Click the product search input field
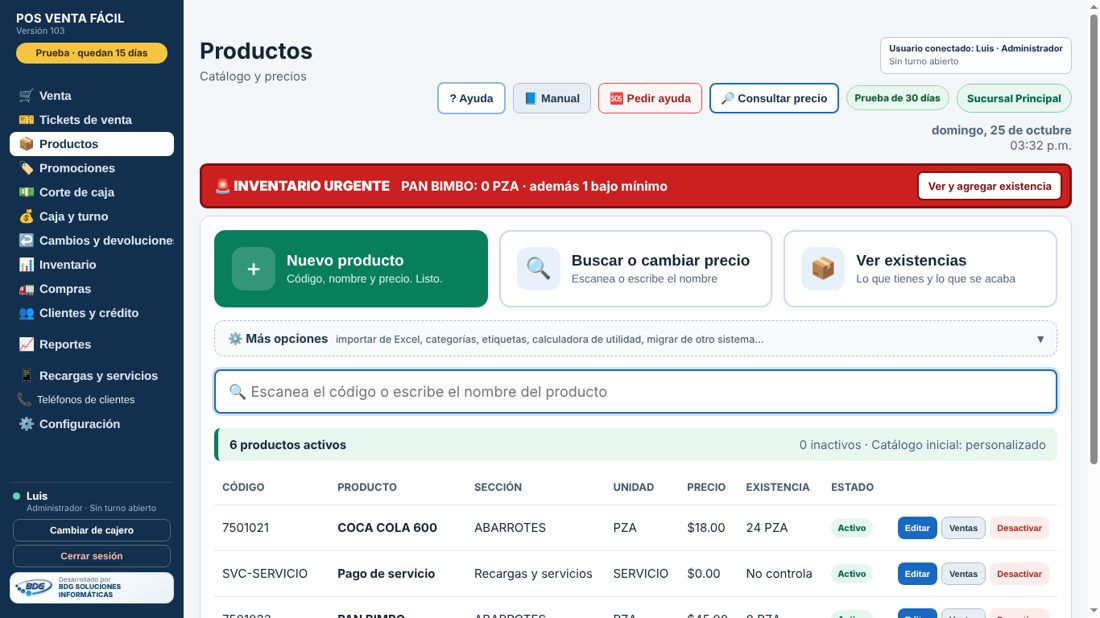Screen dimensions: 1100x618 636,391
